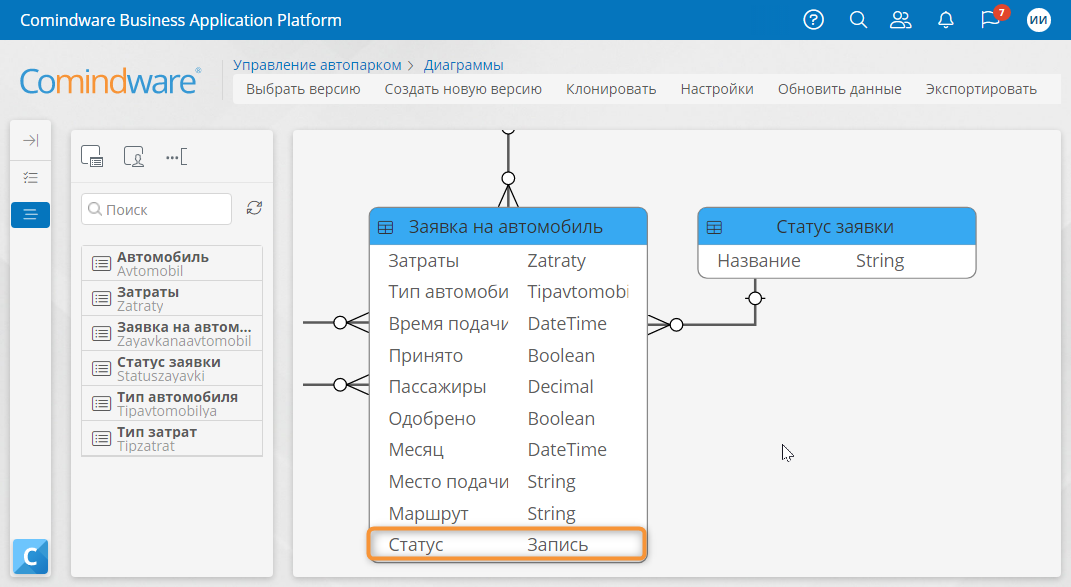Click the Диаграммы breadcrumb link

coord(463,65)
